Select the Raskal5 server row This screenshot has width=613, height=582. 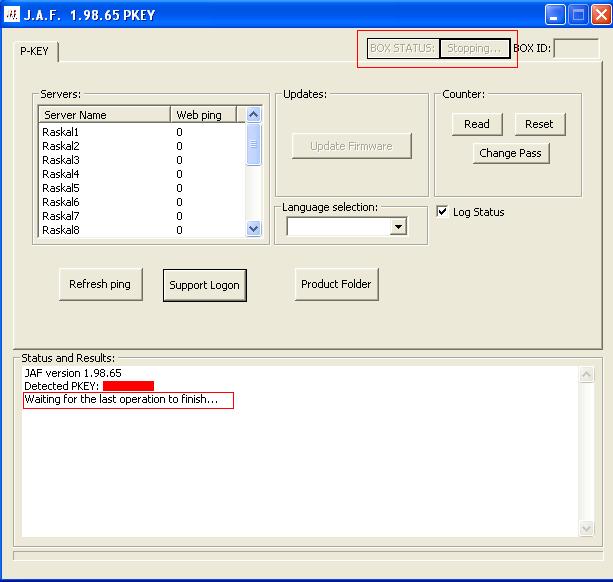click(142, 188)
